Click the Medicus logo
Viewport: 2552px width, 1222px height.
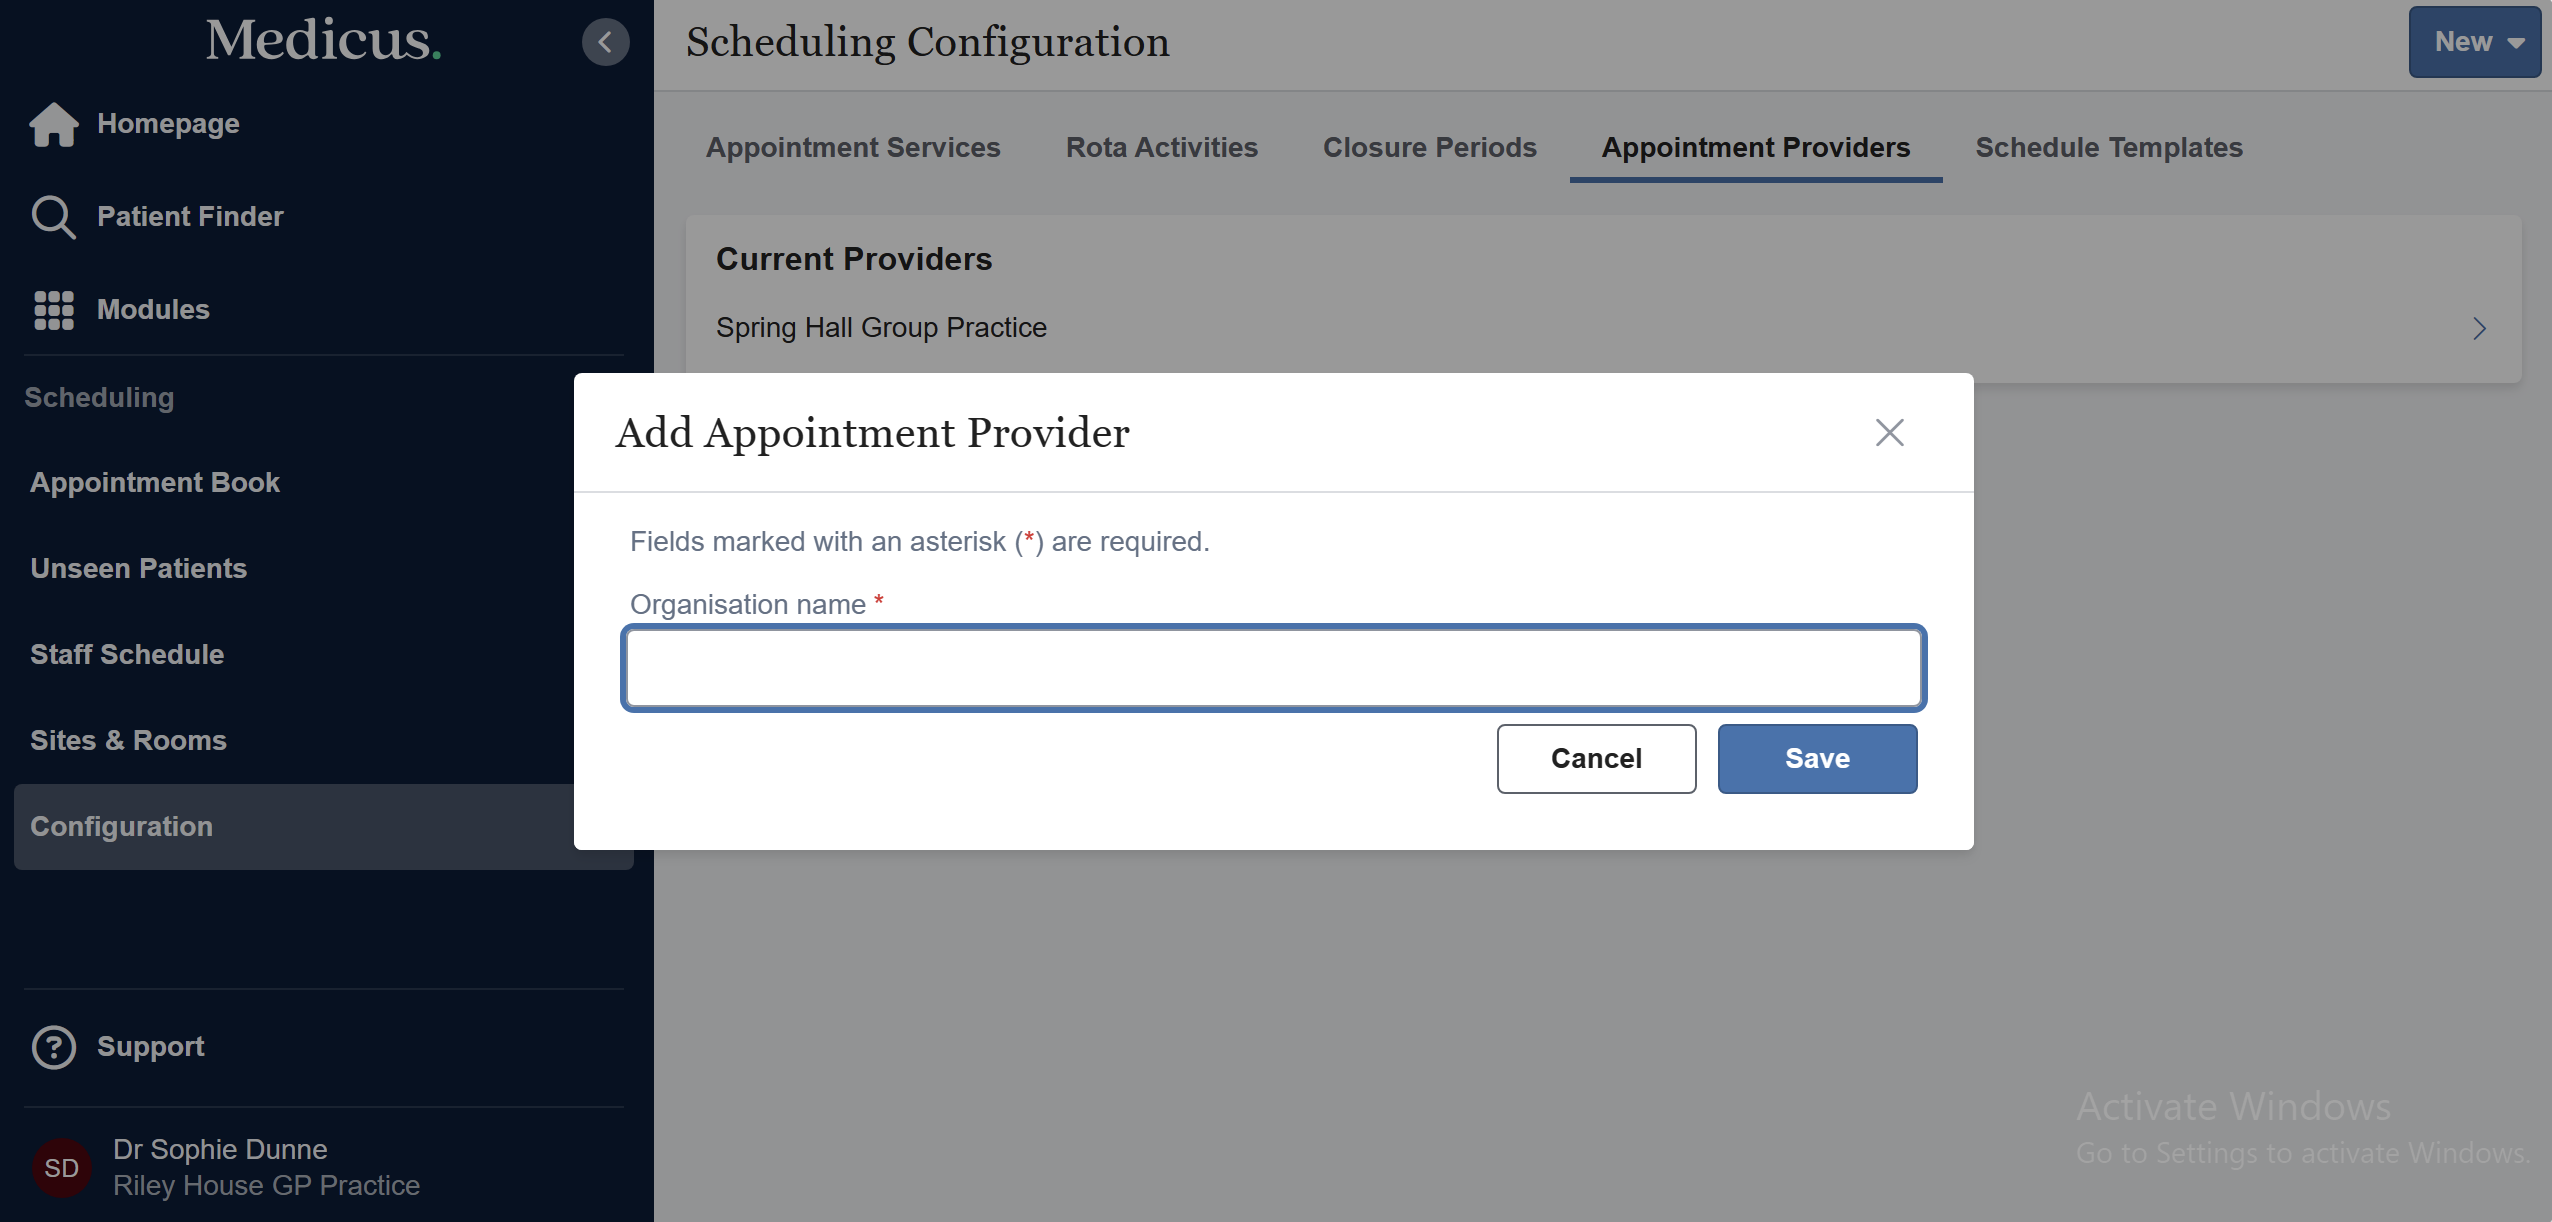tap(322, 40)
